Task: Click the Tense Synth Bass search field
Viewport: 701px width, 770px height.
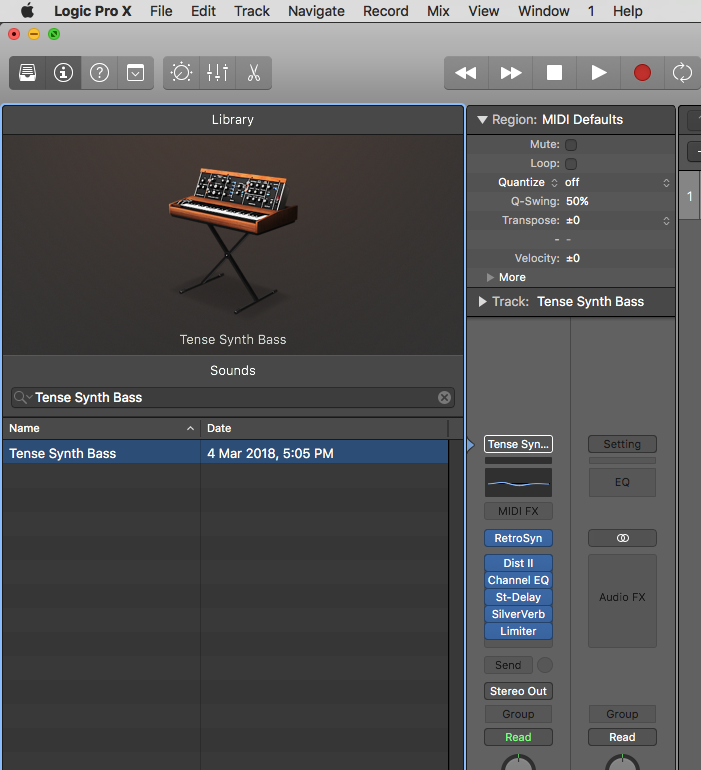Action: click(x=233, y=397)
